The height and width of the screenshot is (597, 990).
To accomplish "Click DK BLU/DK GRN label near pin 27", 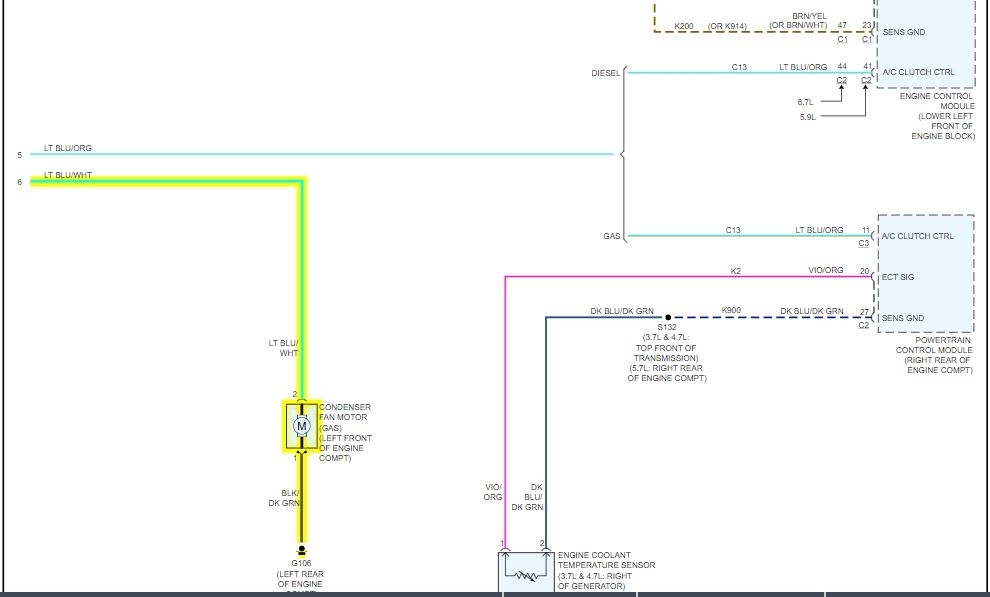I will [811, 311].
